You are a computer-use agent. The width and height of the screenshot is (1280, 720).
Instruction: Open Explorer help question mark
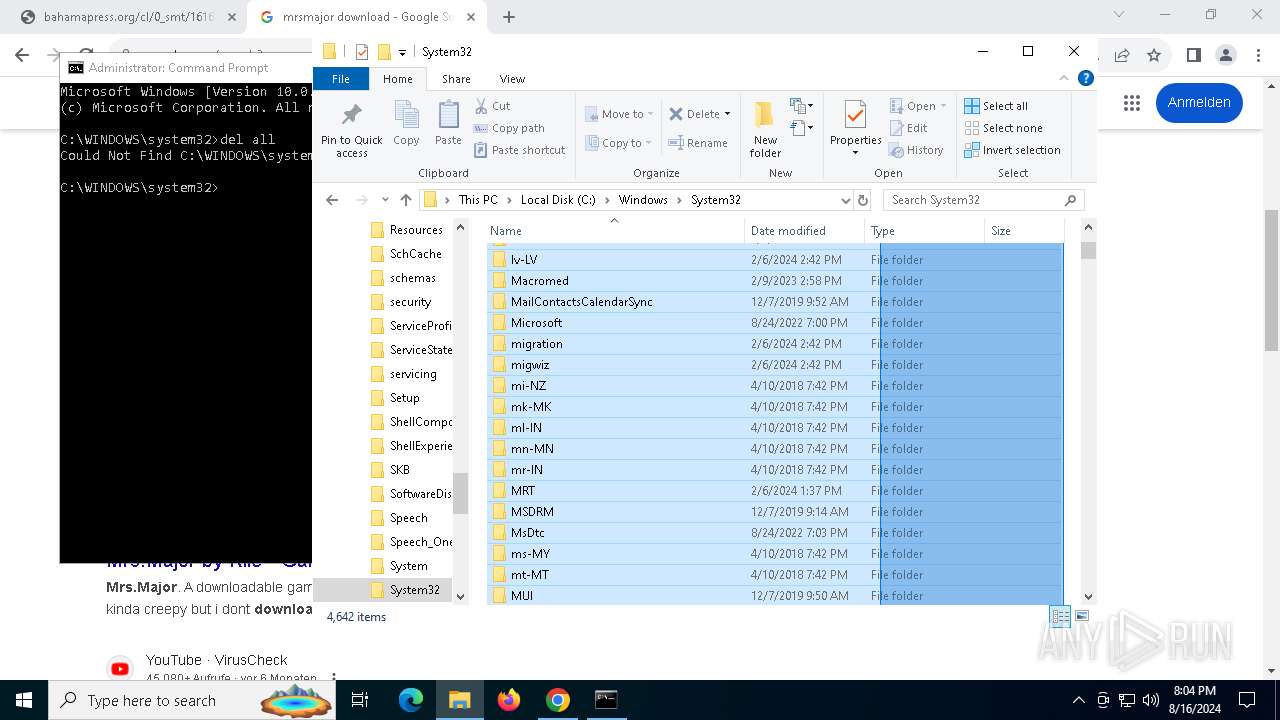1086,78
